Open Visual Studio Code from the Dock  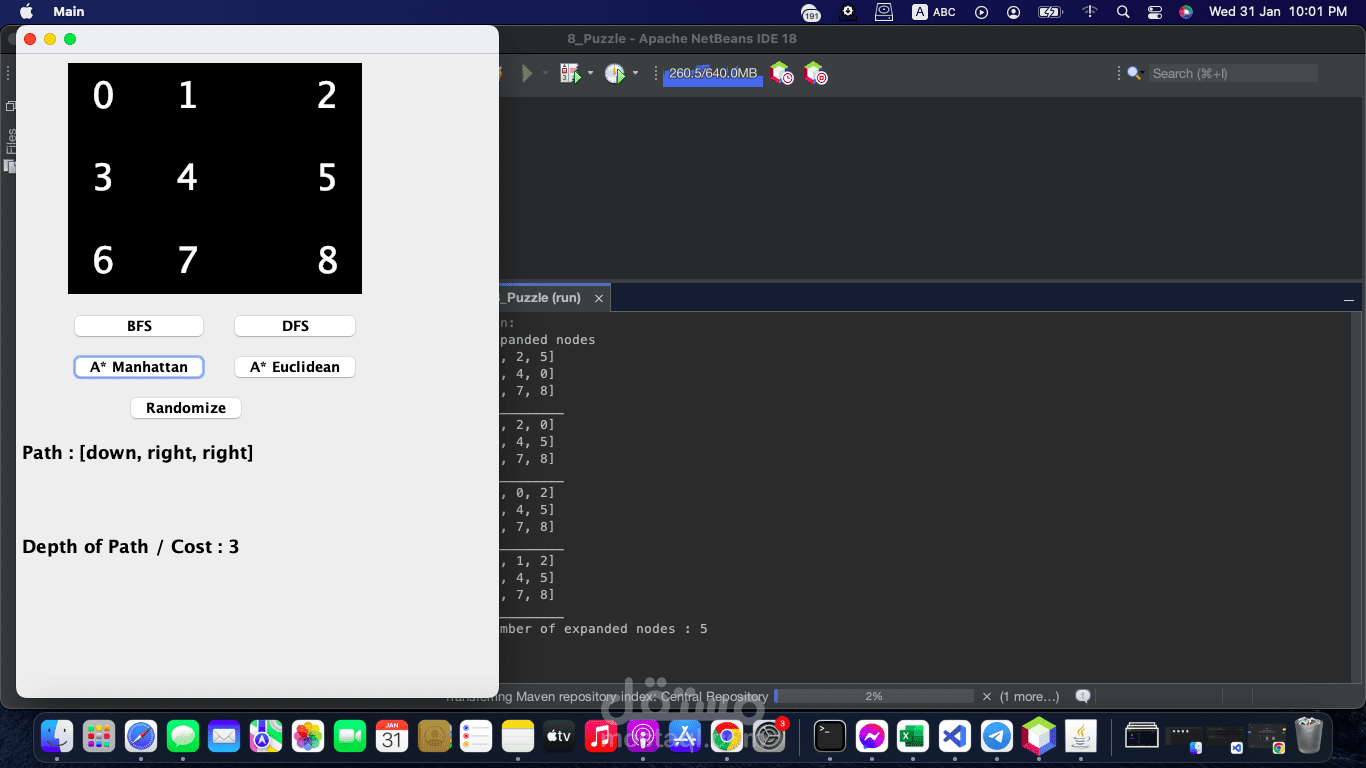[x=955, y=737]
